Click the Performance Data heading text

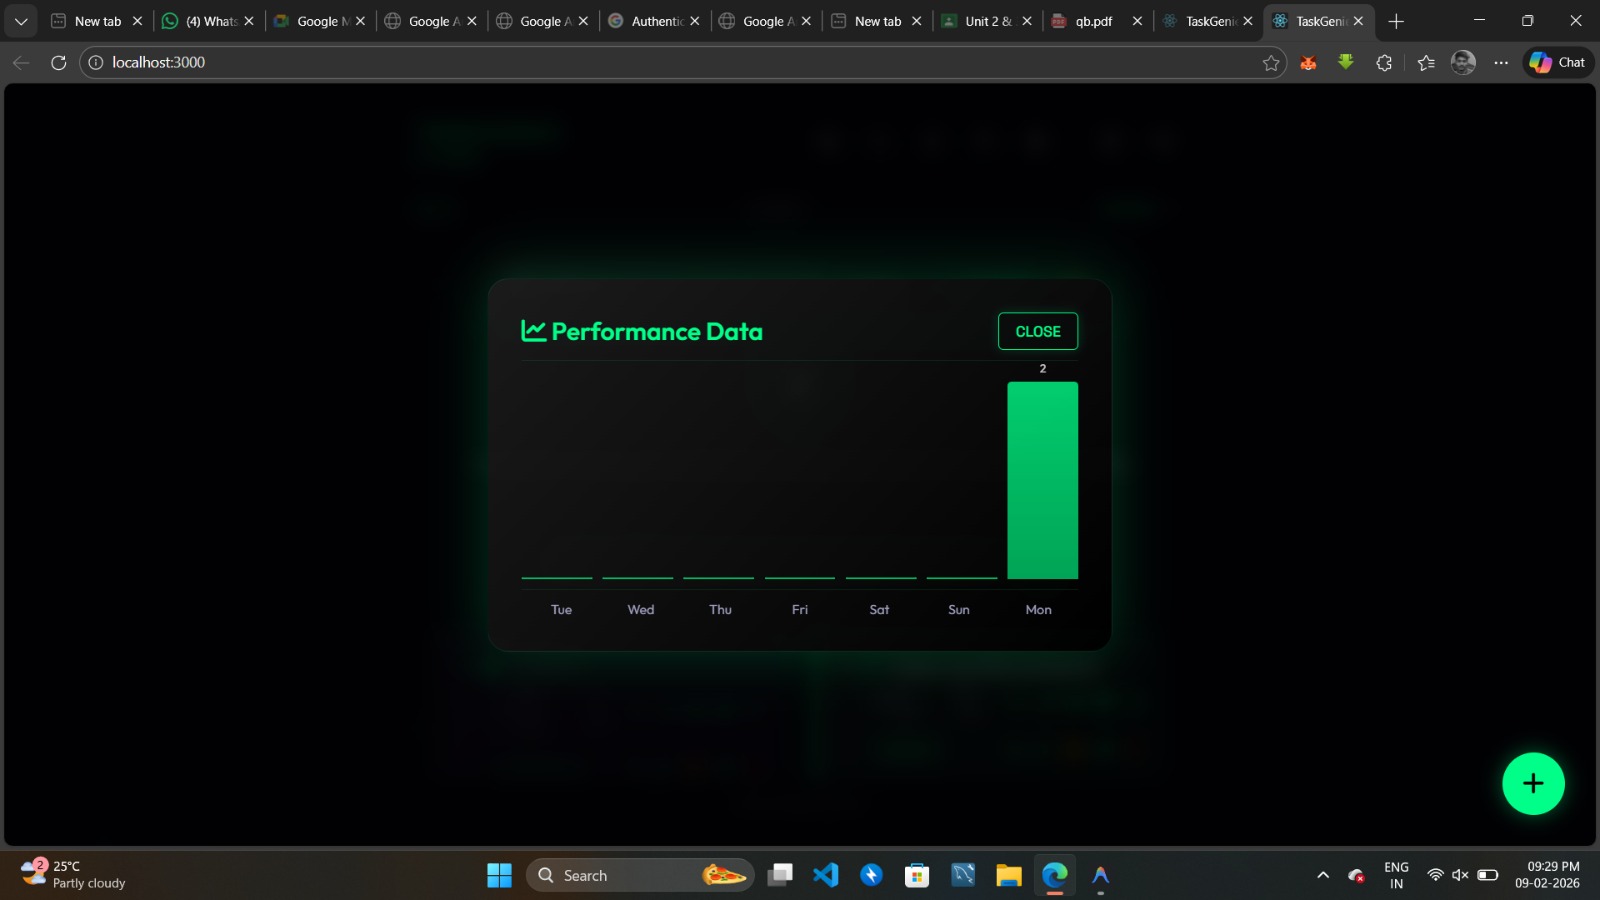(657, 331)
